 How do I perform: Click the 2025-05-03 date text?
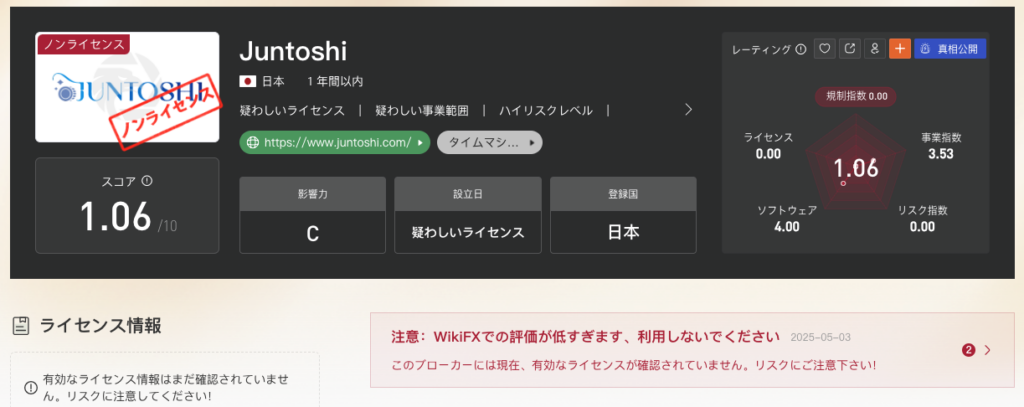click(x=820, y=338)
